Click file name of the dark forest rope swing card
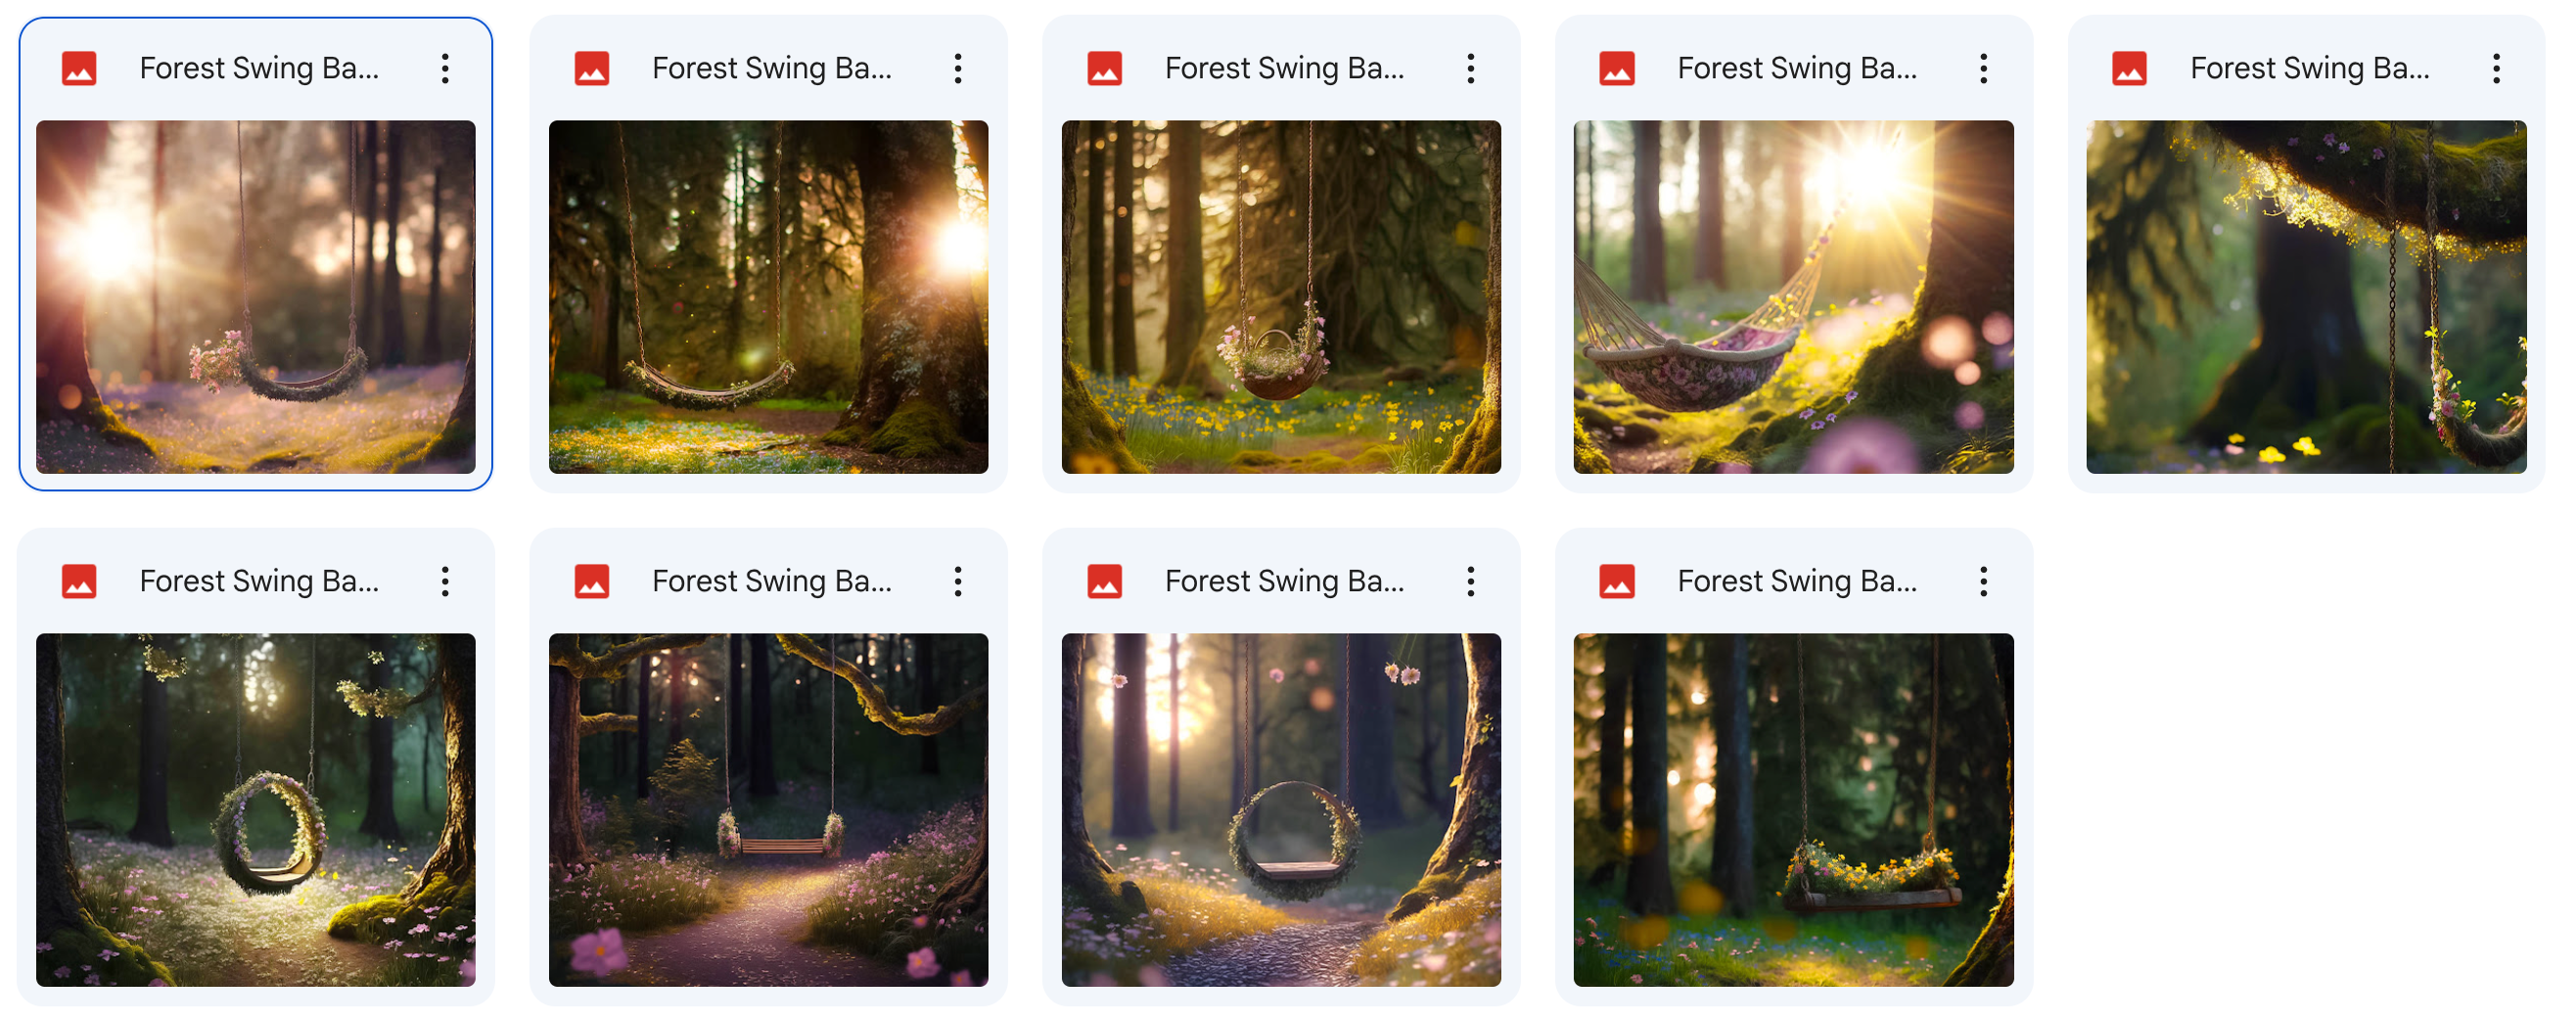This screenshot has height=1024, width=2576. point(772,69)
